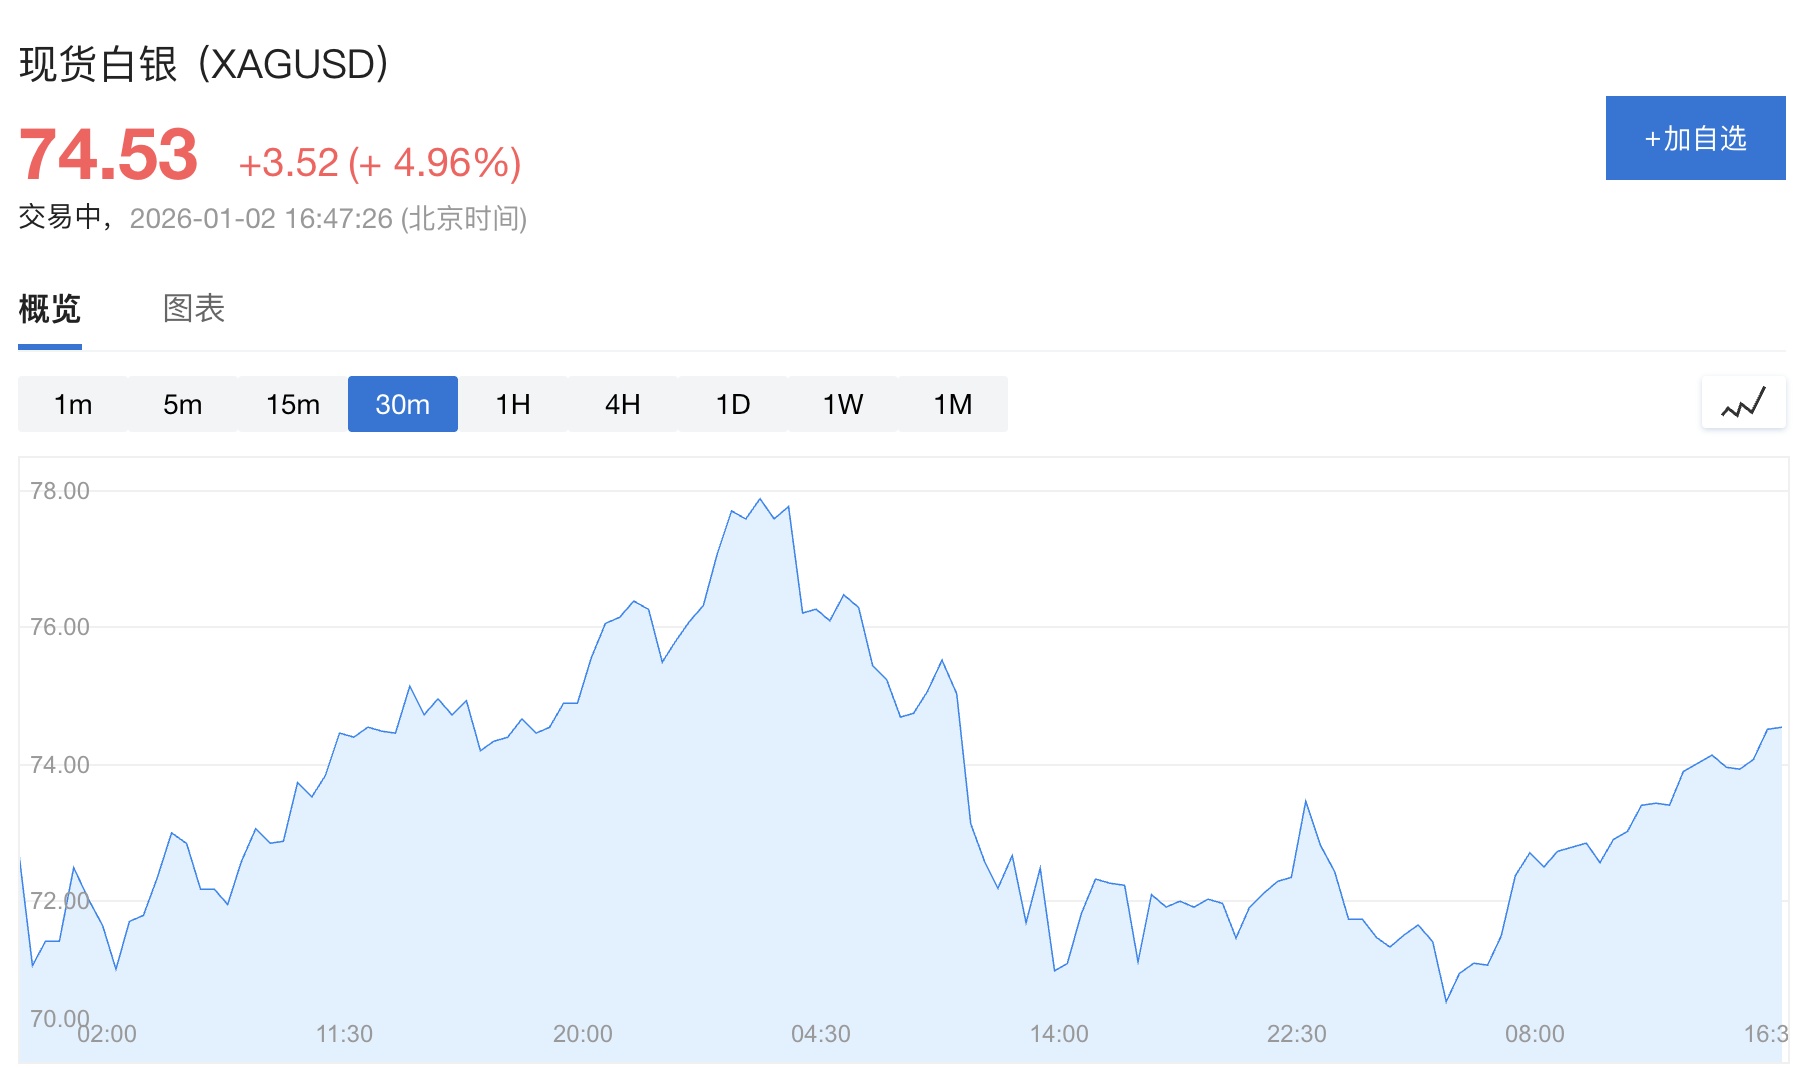Screen dimensions: 1794x1068
Task: Select the 5m timeframe
Action: click(183, 404)
